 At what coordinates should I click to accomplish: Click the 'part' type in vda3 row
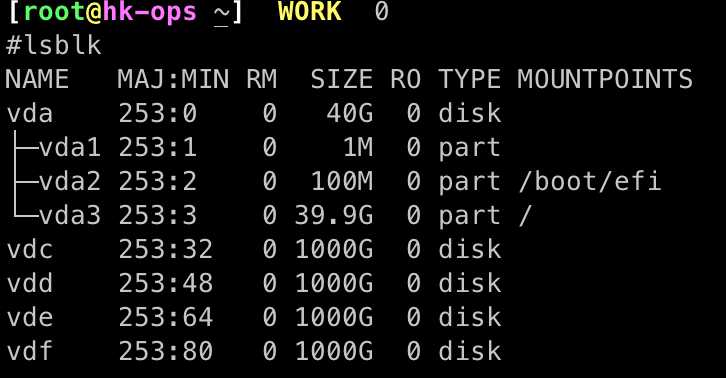[x=469, y=216]
